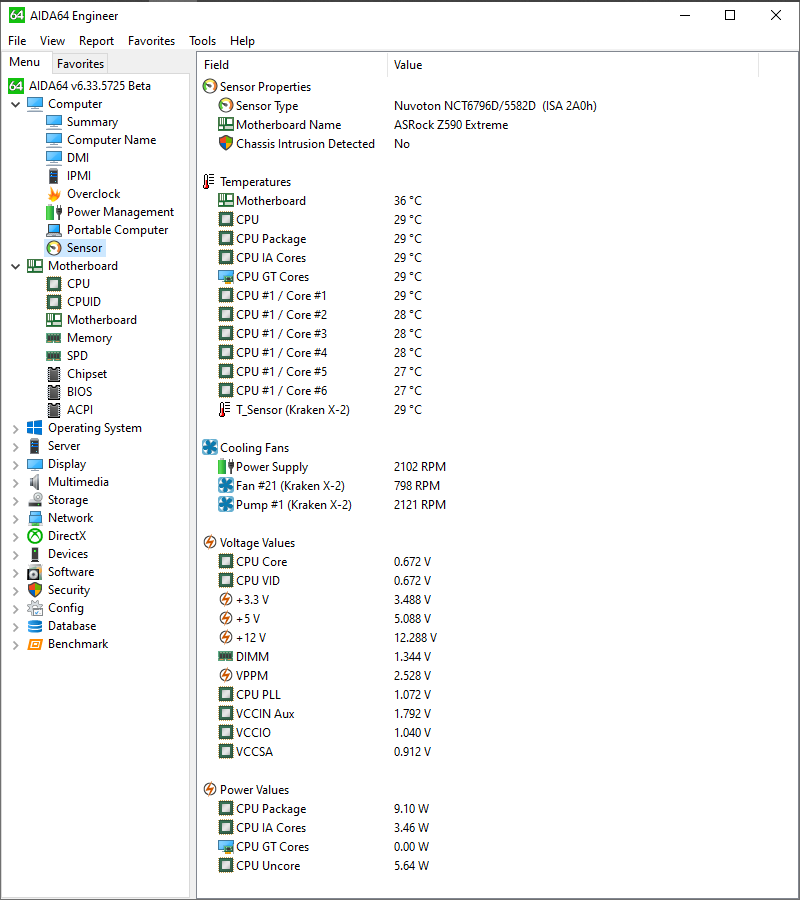
Task: Click the BIOS chip icon
Action: coord(54,392)
